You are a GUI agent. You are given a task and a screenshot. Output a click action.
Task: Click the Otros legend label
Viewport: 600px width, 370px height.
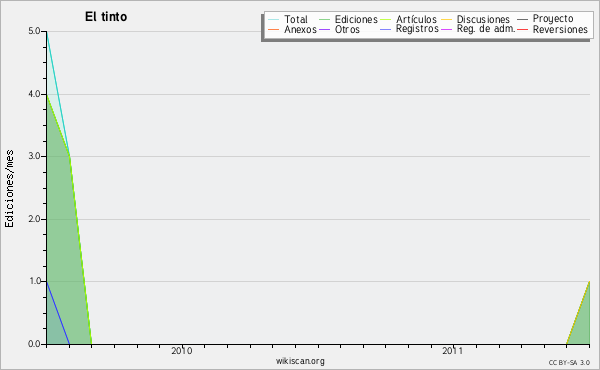tap(347, 29)
